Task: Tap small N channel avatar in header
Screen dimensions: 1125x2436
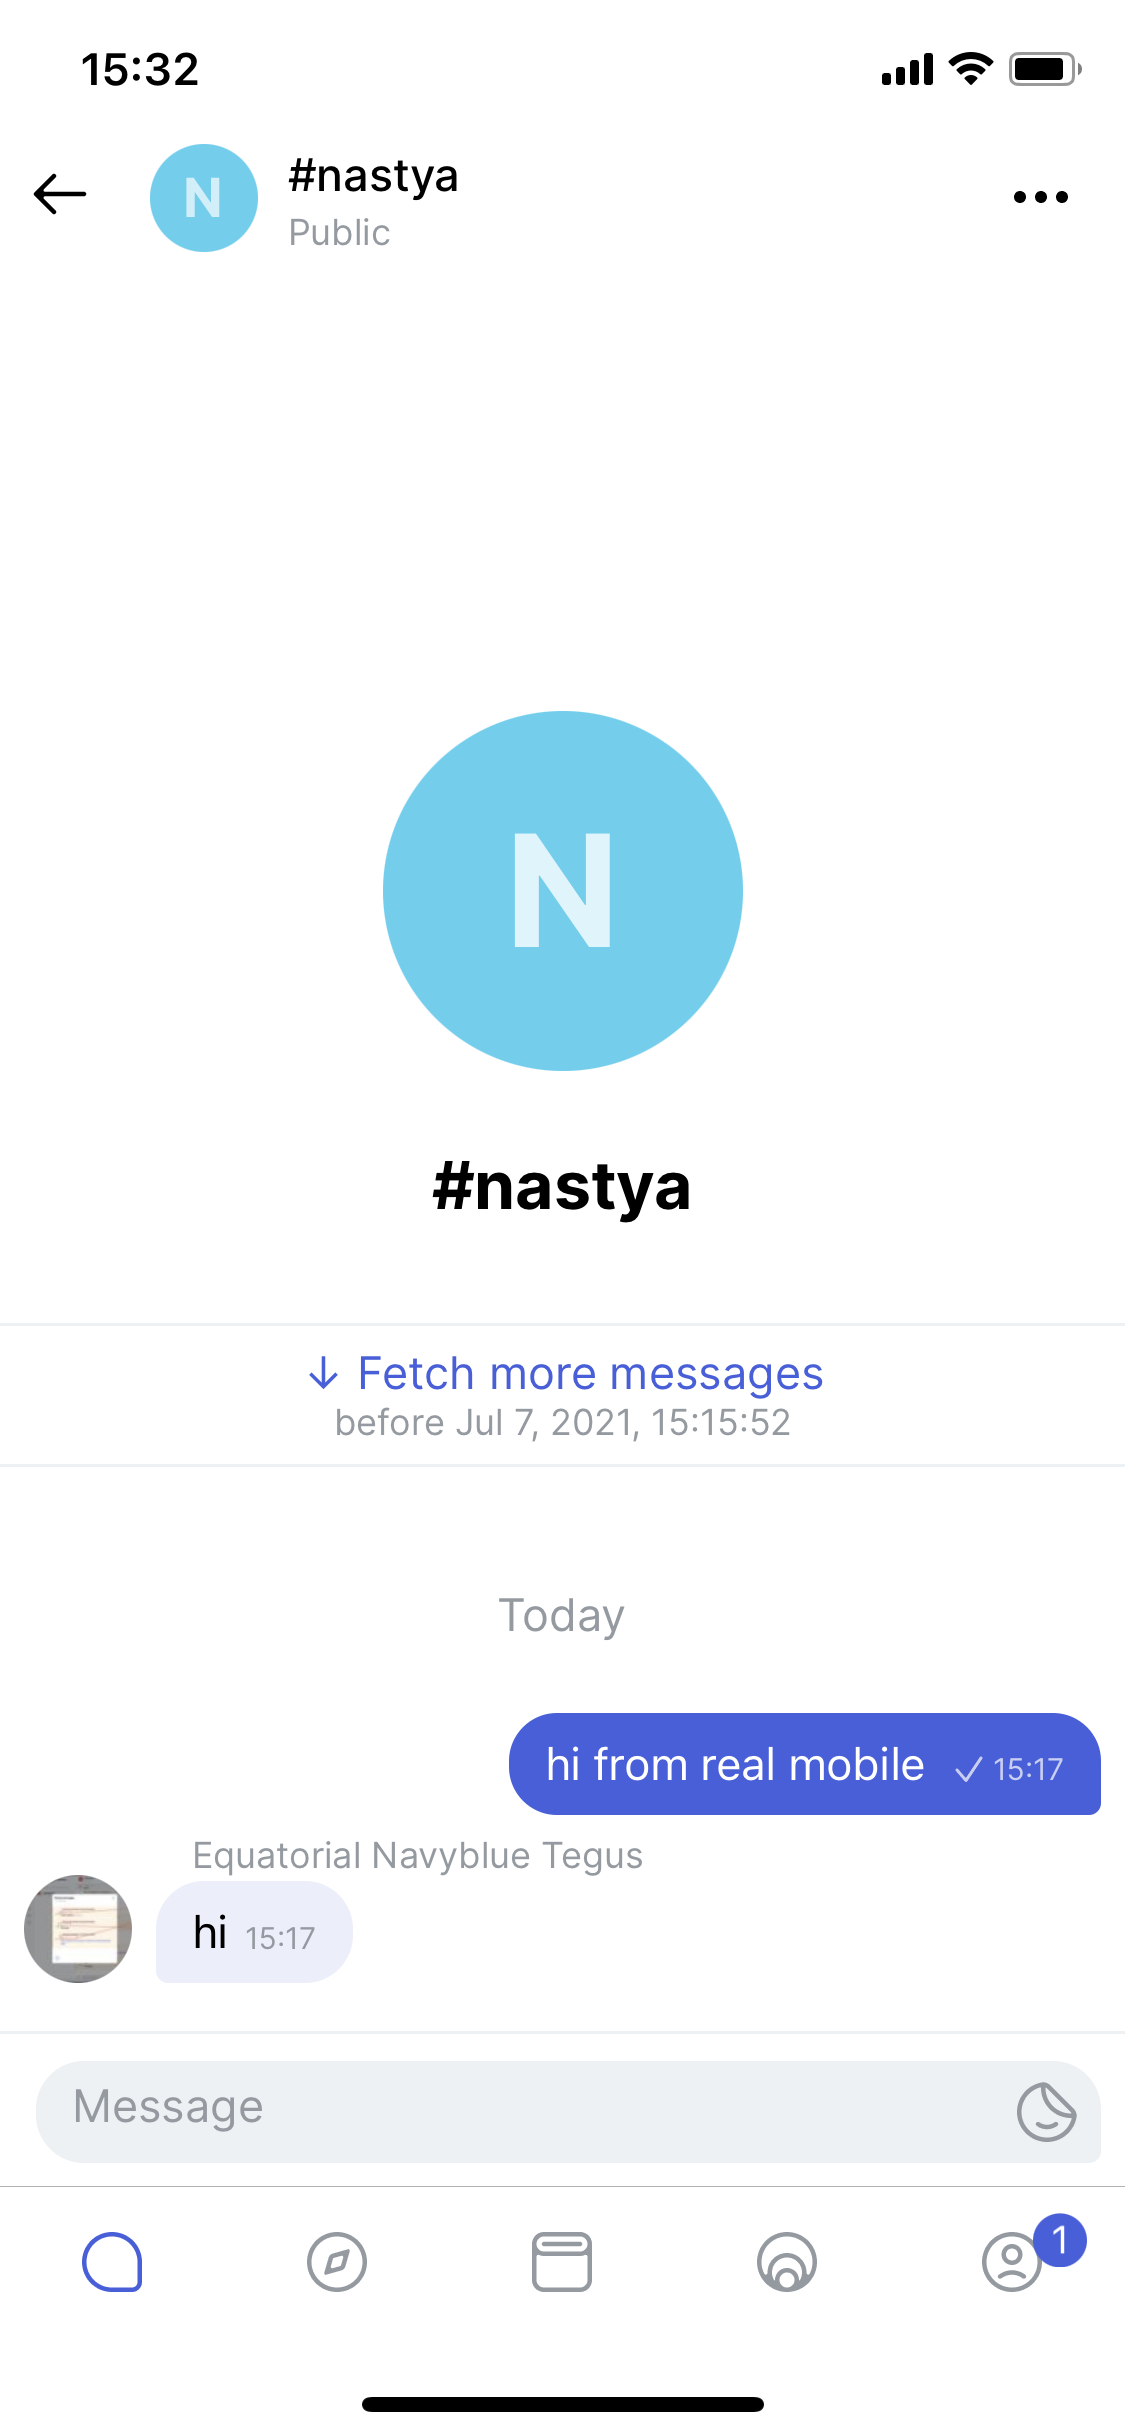Action: click(x=204, y=198)
